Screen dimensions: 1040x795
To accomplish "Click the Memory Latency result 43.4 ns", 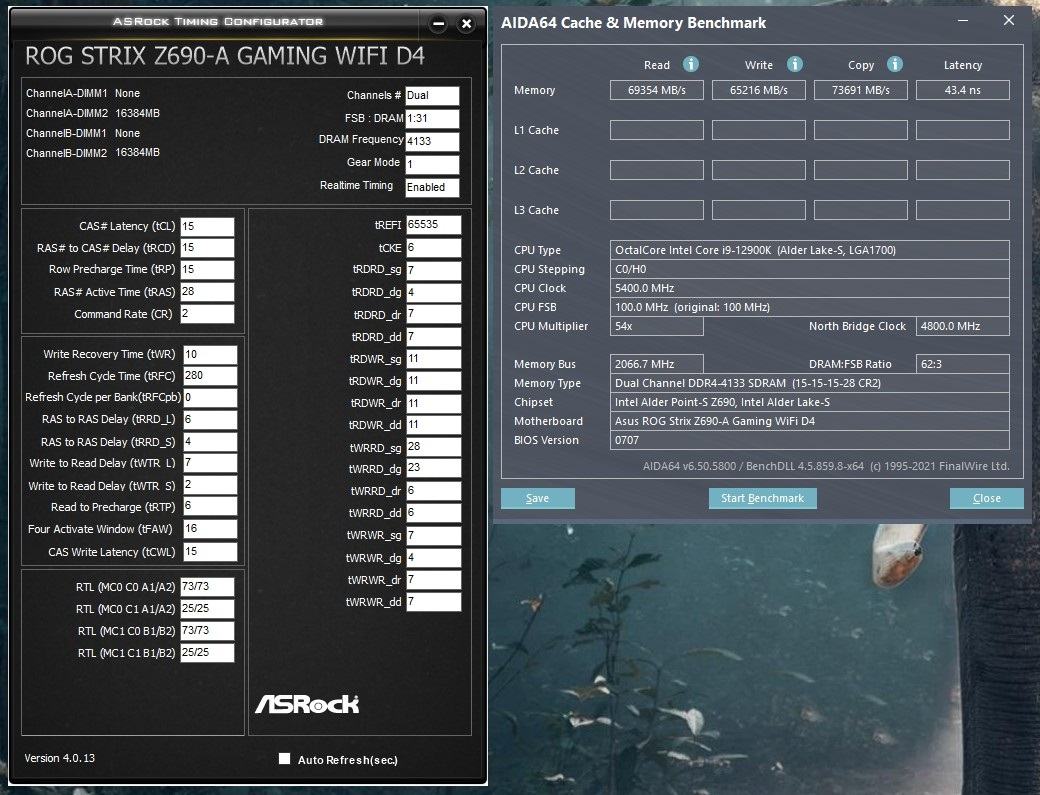I will (x=963, y=90).
